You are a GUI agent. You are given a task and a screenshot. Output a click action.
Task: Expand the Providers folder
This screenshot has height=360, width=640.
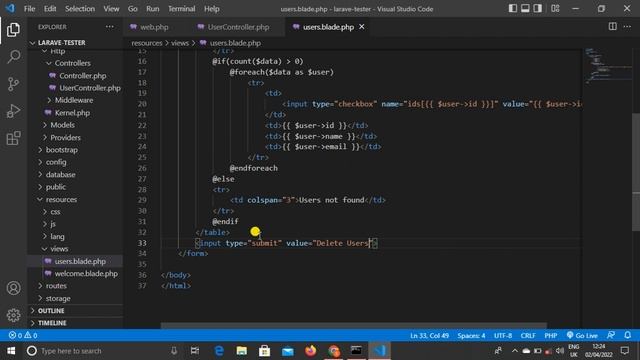[x=65, y=138]
